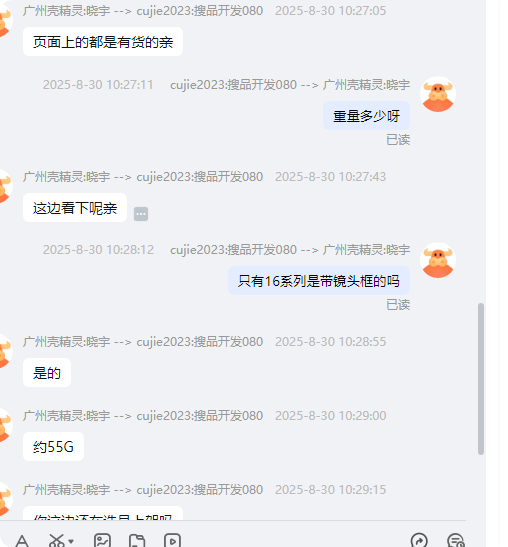Click the avatar next to 只有16系列 message
The height and width of the screenshot is (547, 508).
click(438, 260)
